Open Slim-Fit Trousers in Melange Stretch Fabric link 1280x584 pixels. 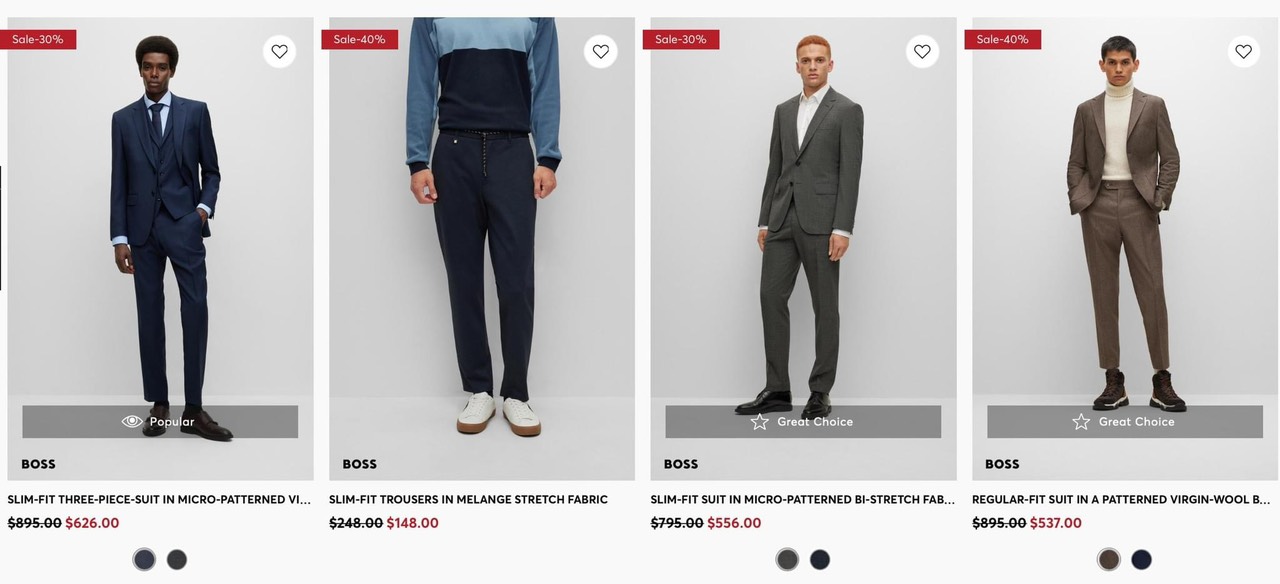coord(468,499)
